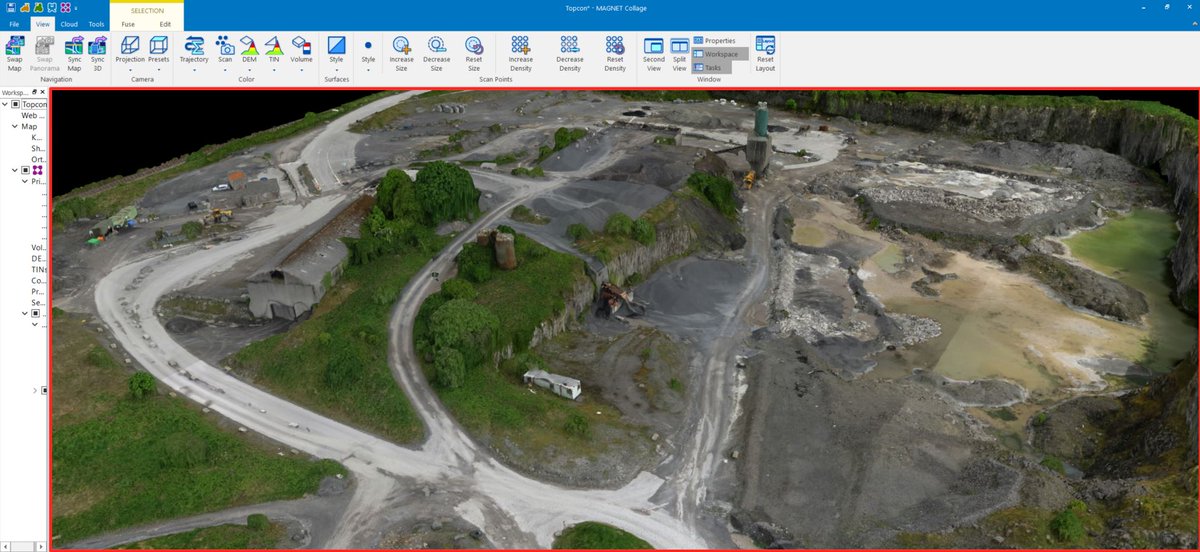The height and width of the screenshot is (552, 1200).
Task: Click Decrease Size scan points icon
Action: point(437,45)
